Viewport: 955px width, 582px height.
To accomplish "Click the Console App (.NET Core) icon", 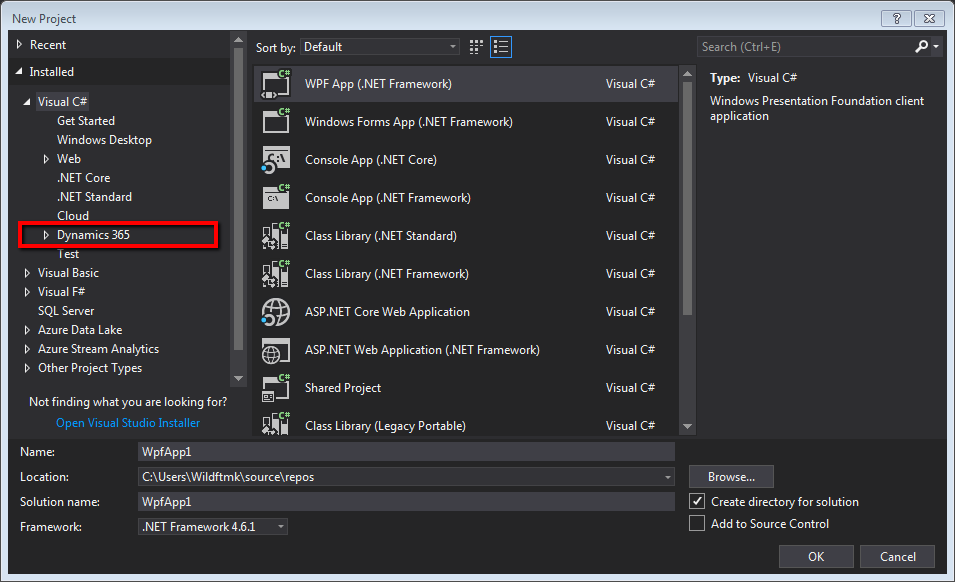I will pyautogui.click(x=276, y=160).
